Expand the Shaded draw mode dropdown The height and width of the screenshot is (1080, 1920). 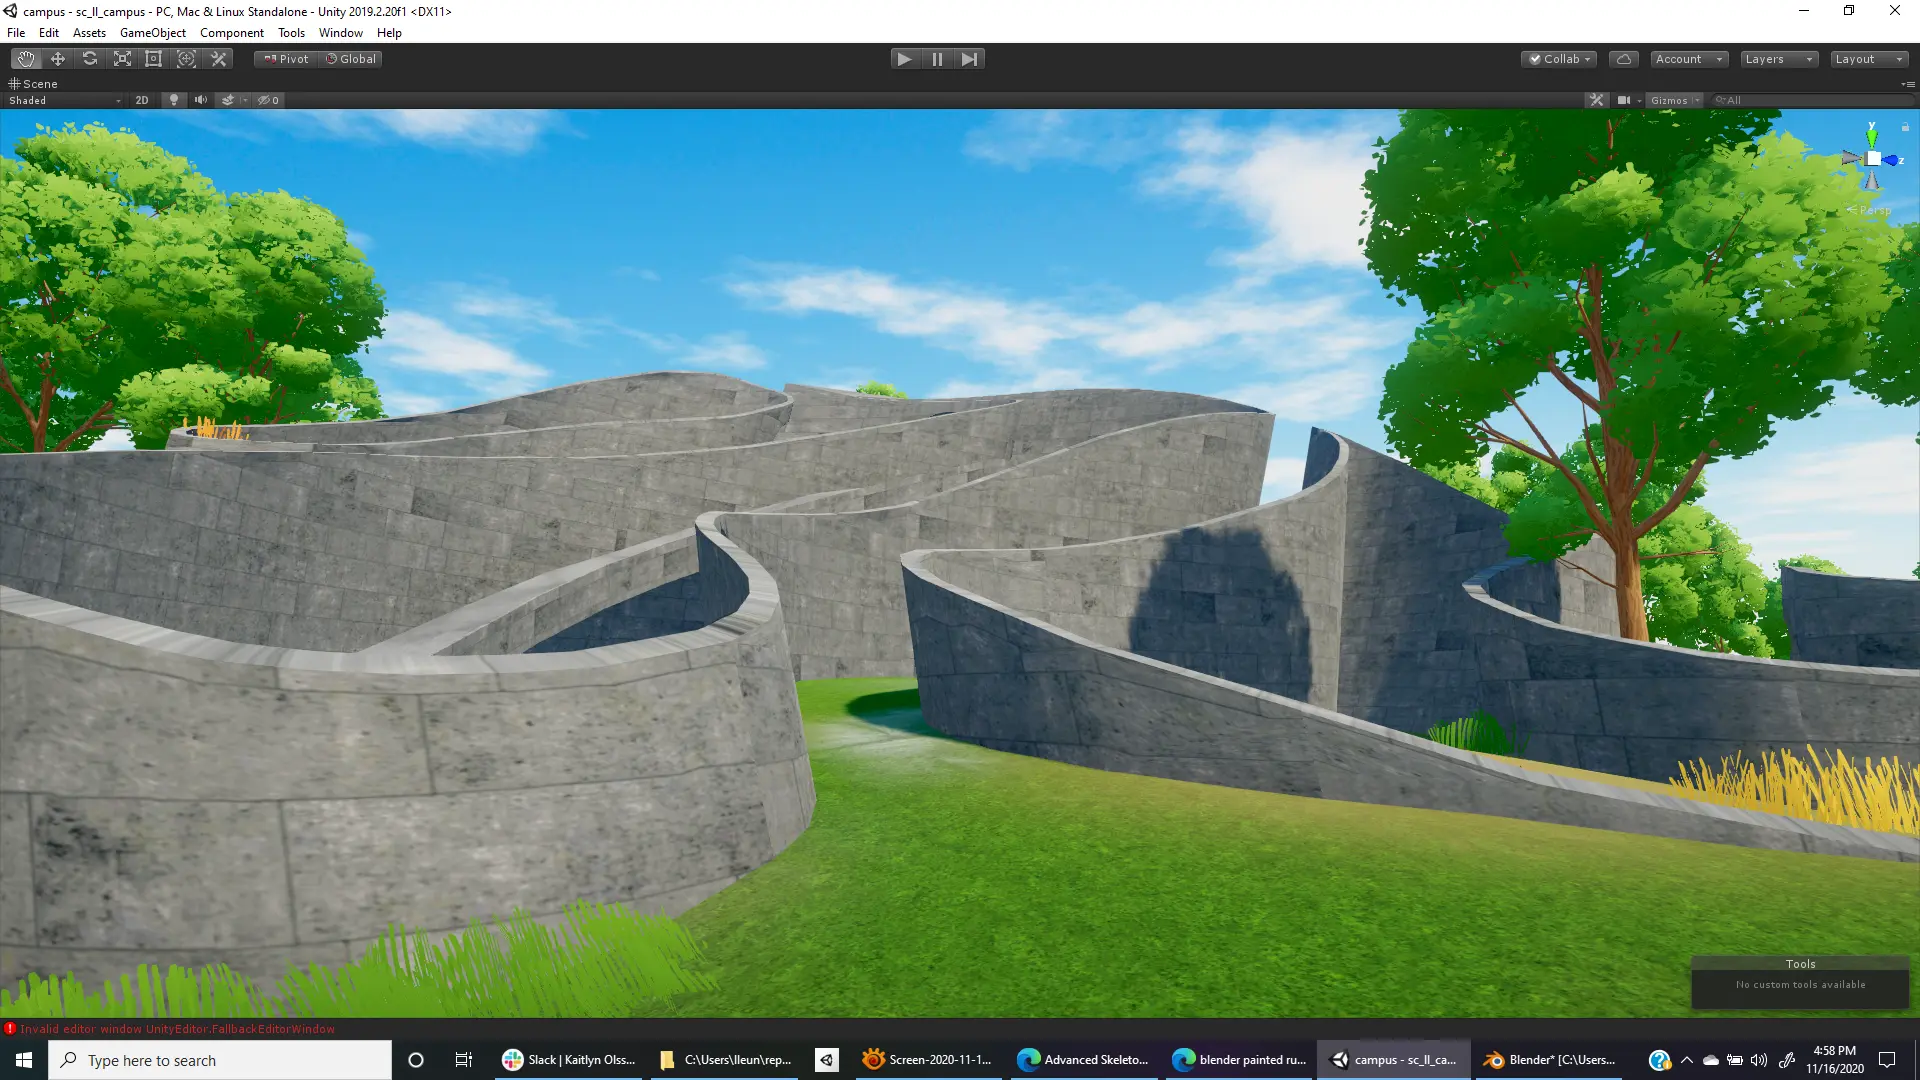[64, 100]
